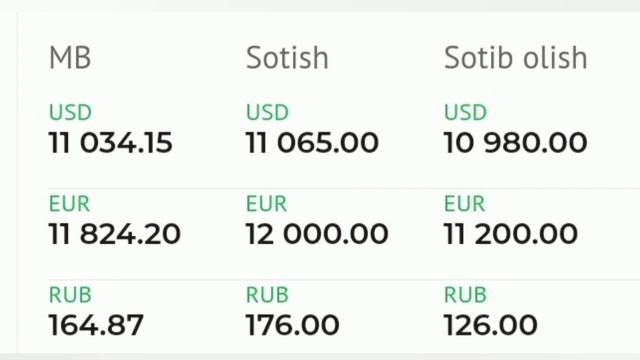This screenshot has height=360, width=640.
Task: Select the MB column header
Action: click(x=70, y=58)
